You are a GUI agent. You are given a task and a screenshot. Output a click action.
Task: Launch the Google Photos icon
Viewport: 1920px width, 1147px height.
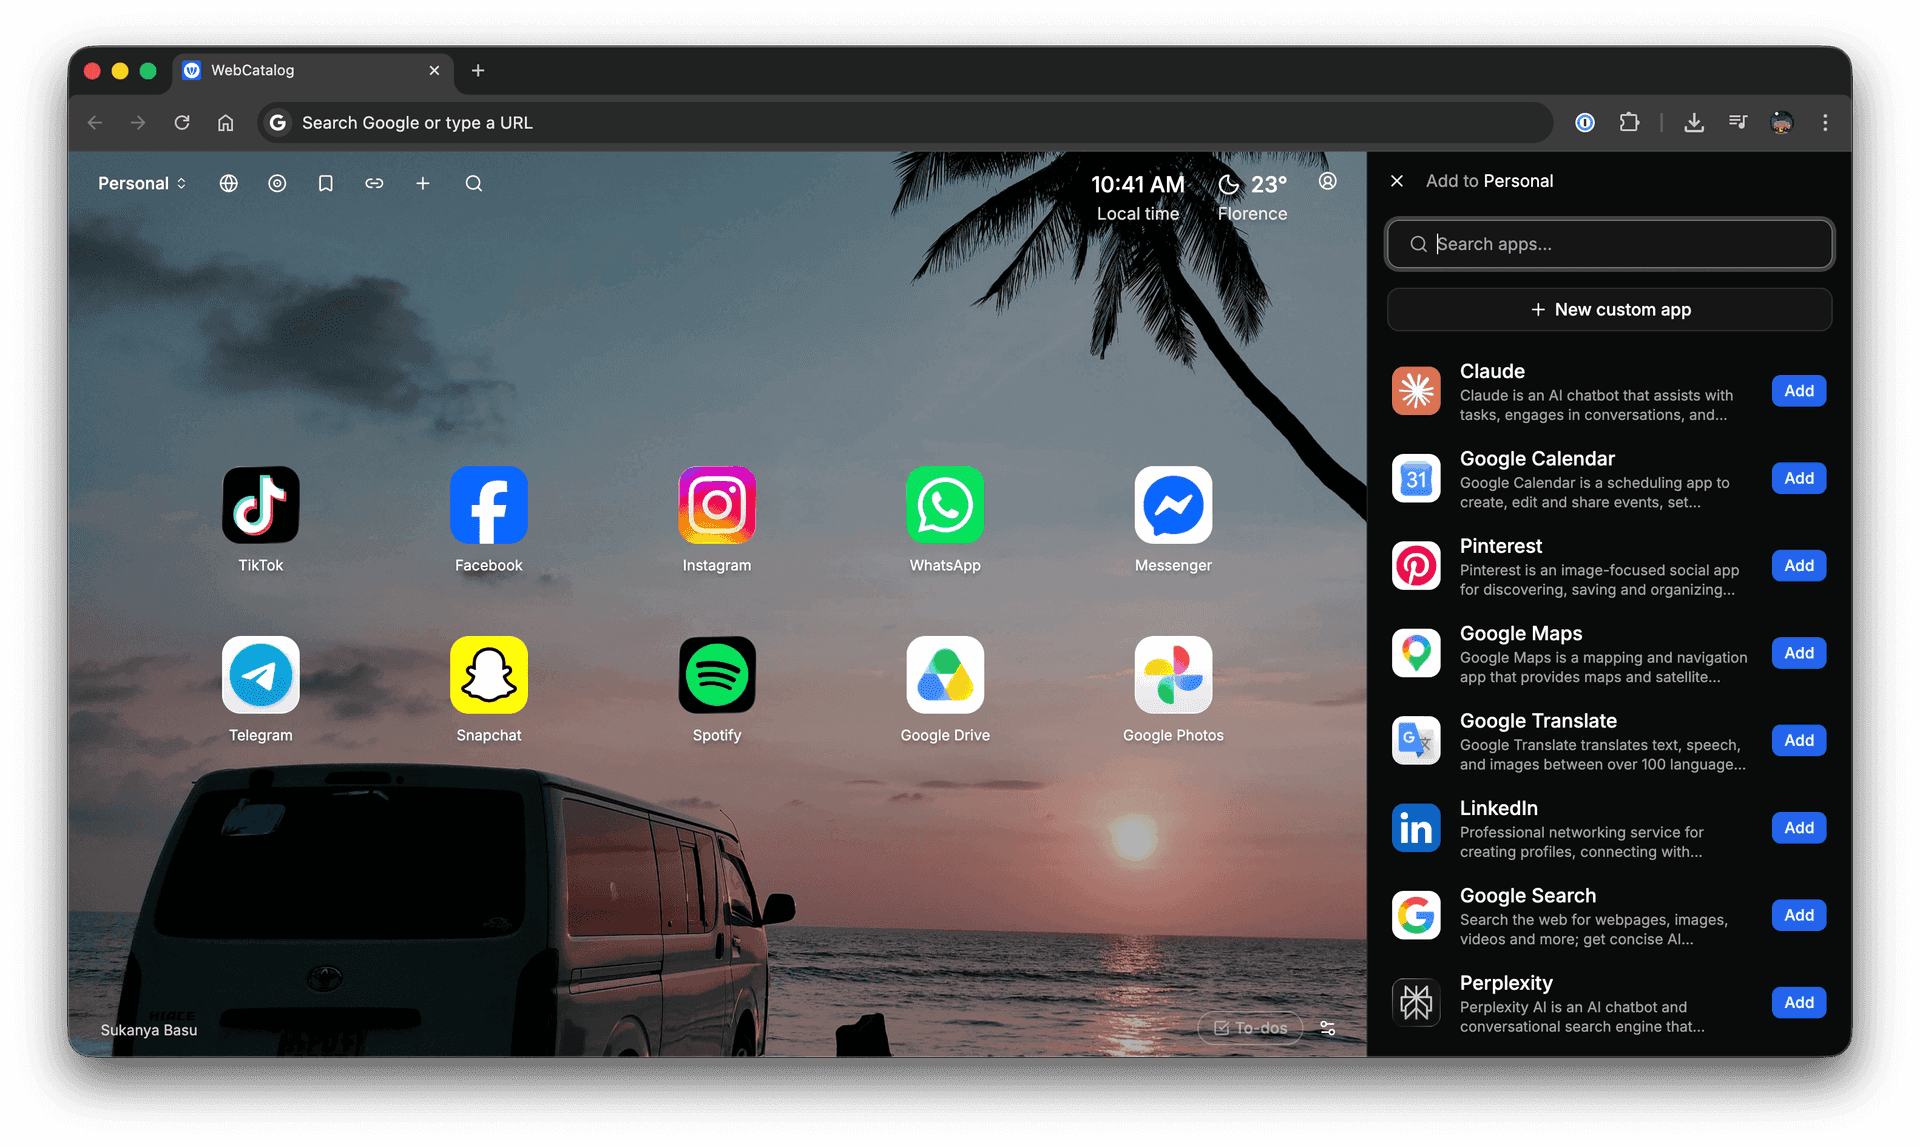(1173, 675)
